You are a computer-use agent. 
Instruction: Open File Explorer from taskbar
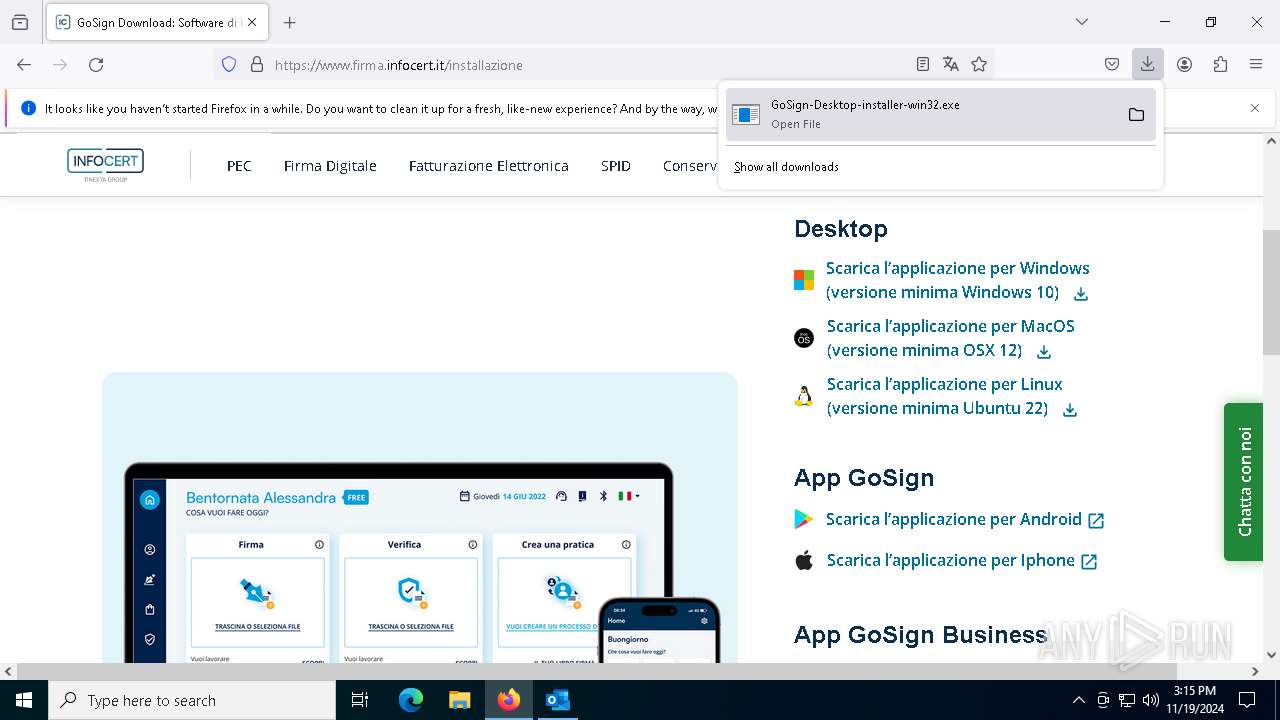459,700
